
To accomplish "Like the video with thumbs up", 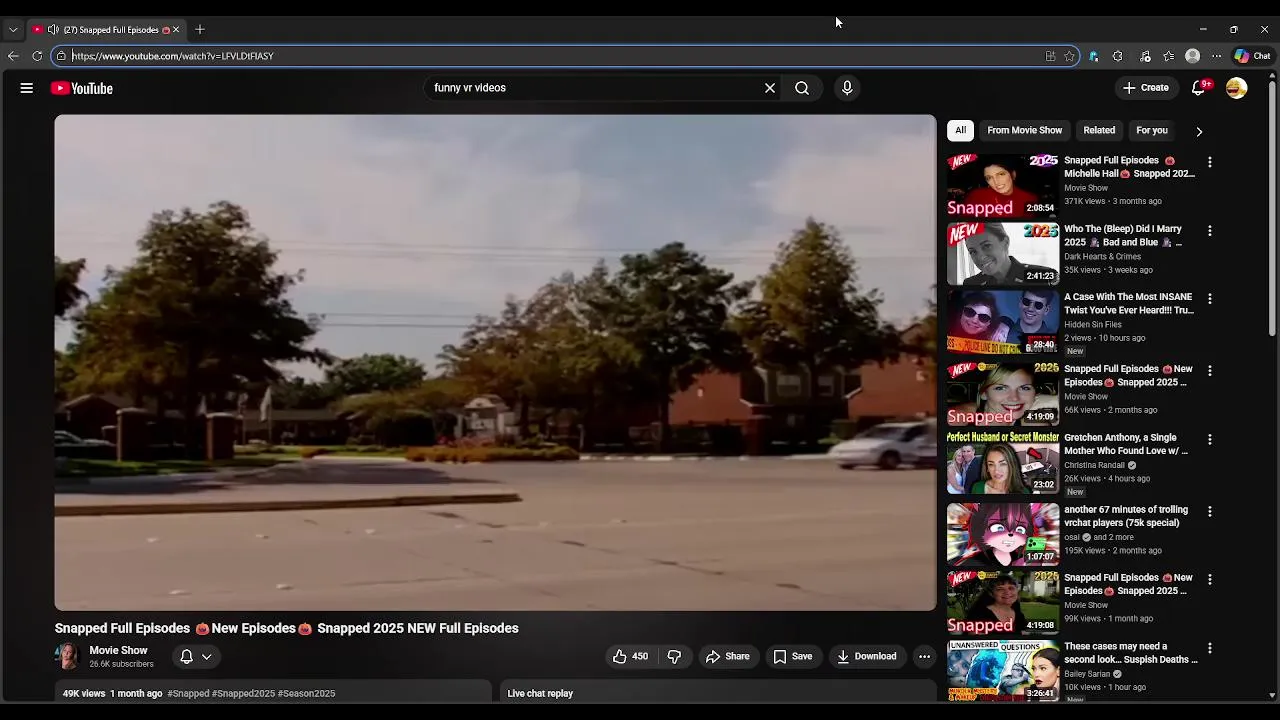I will [630, 656].
